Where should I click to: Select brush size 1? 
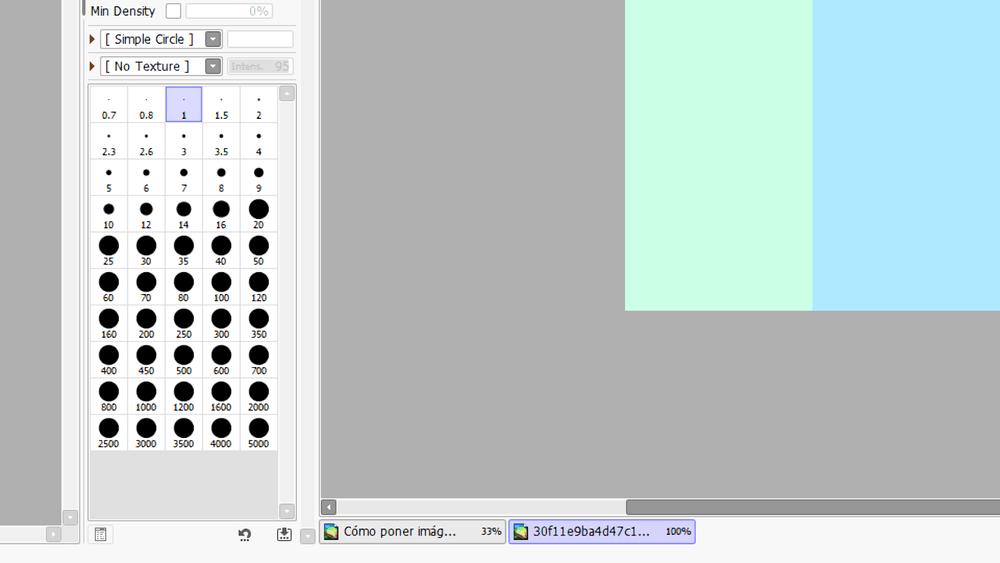(184, 105)
